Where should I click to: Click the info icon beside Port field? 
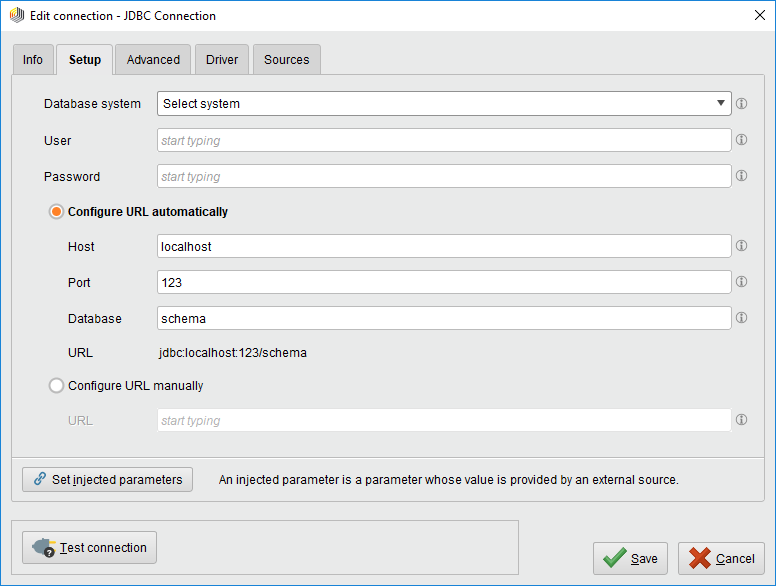point(741,282)
